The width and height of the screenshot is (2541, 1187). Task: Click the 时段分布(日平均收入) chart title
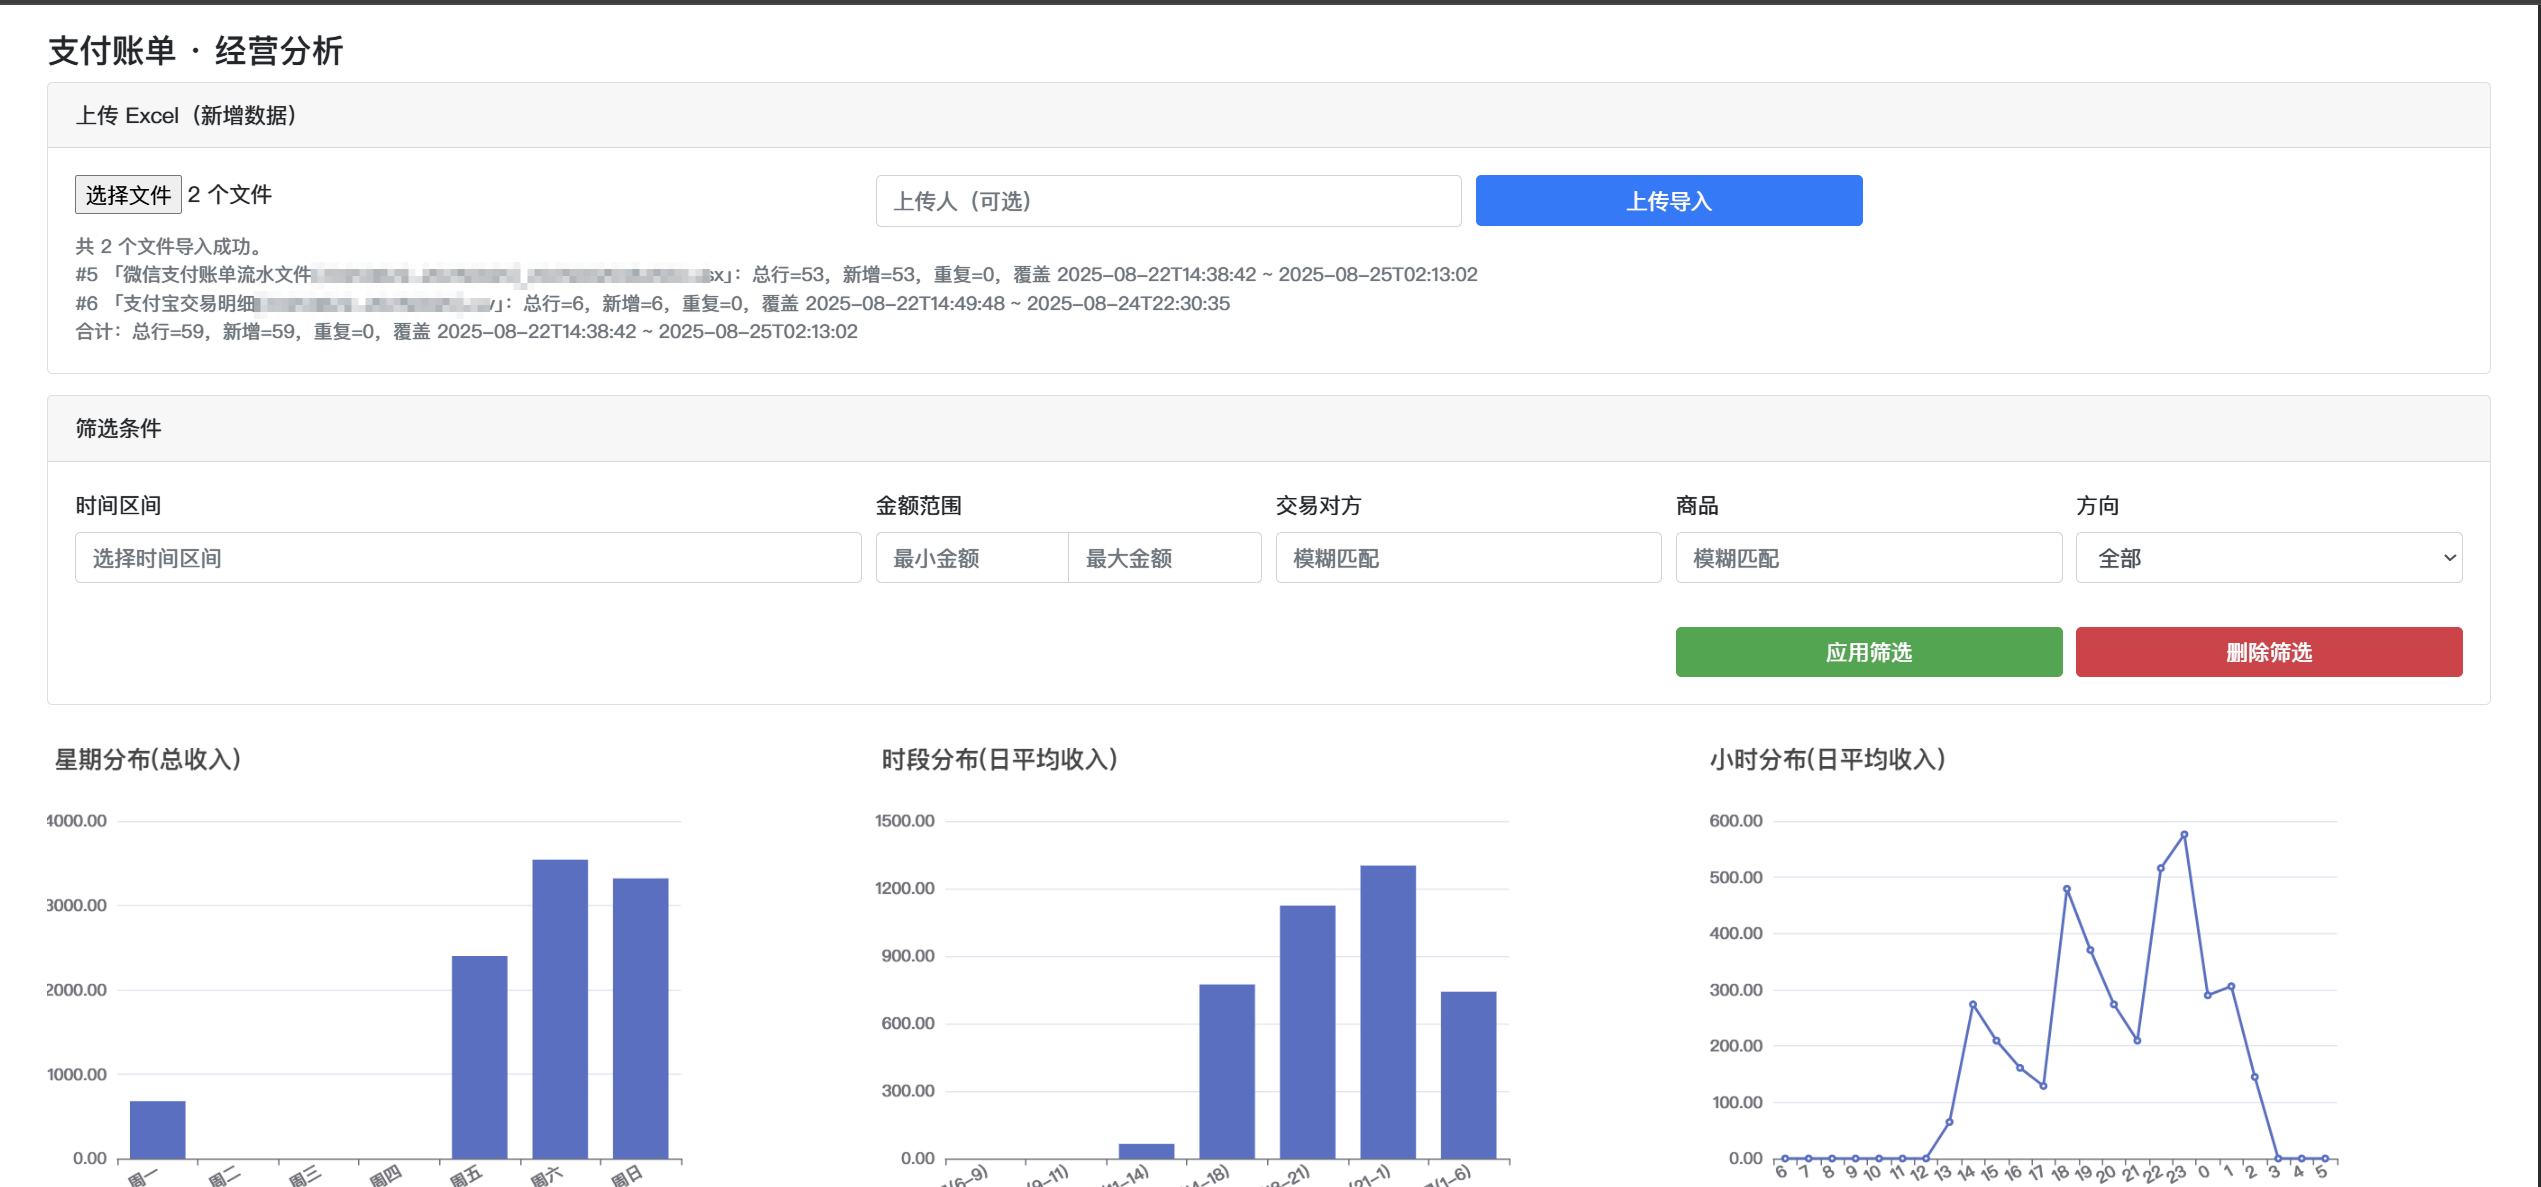coord(999,759)
